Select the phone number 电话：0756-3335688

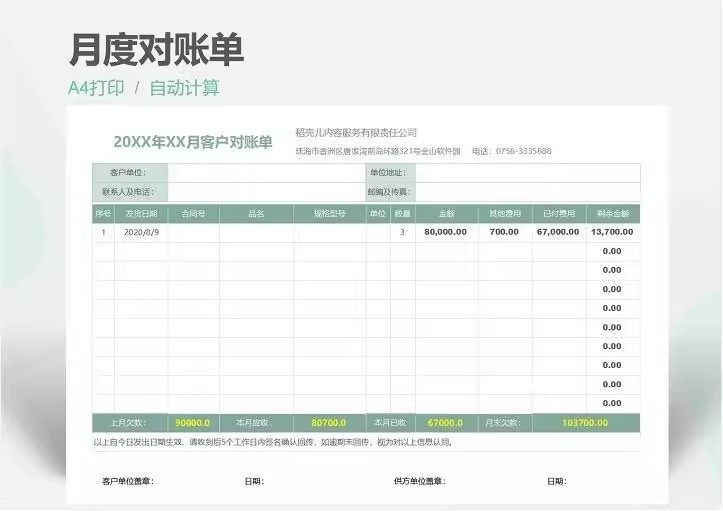[x=512, y=151]
